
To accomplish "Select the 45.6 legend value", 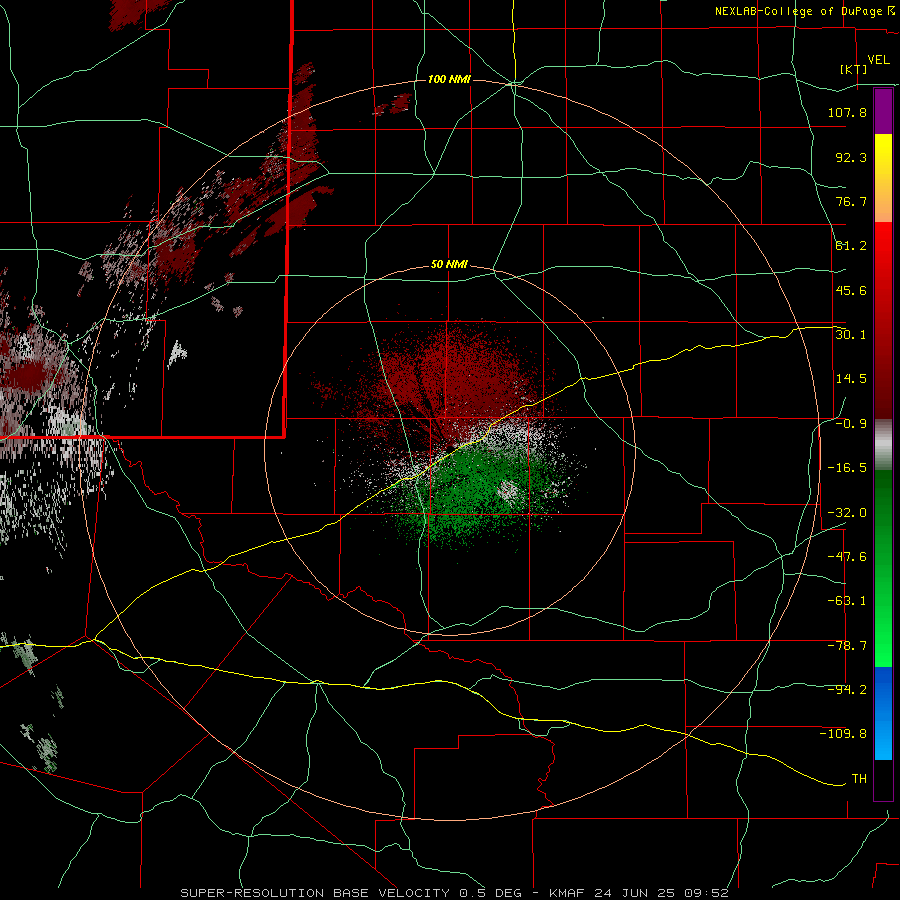I will pyautogui.click(x=851, y=290).
